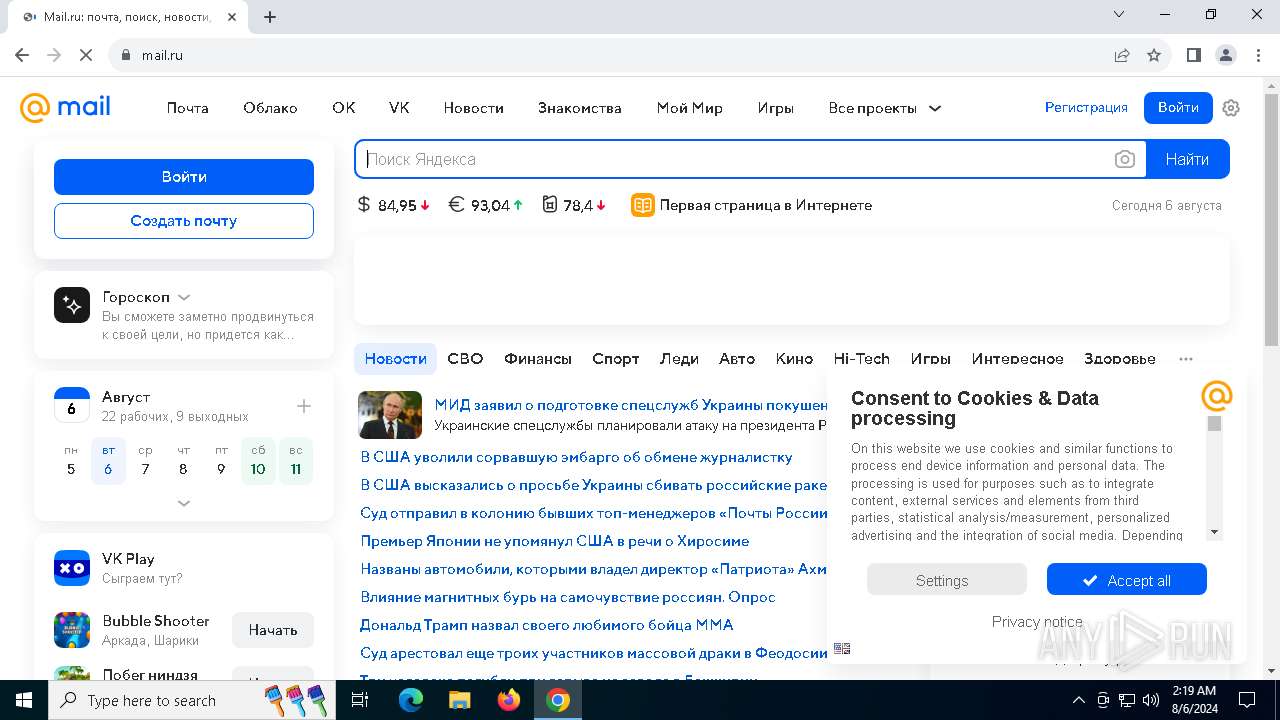Open the Putin news thumbnail

pos(390,415)
